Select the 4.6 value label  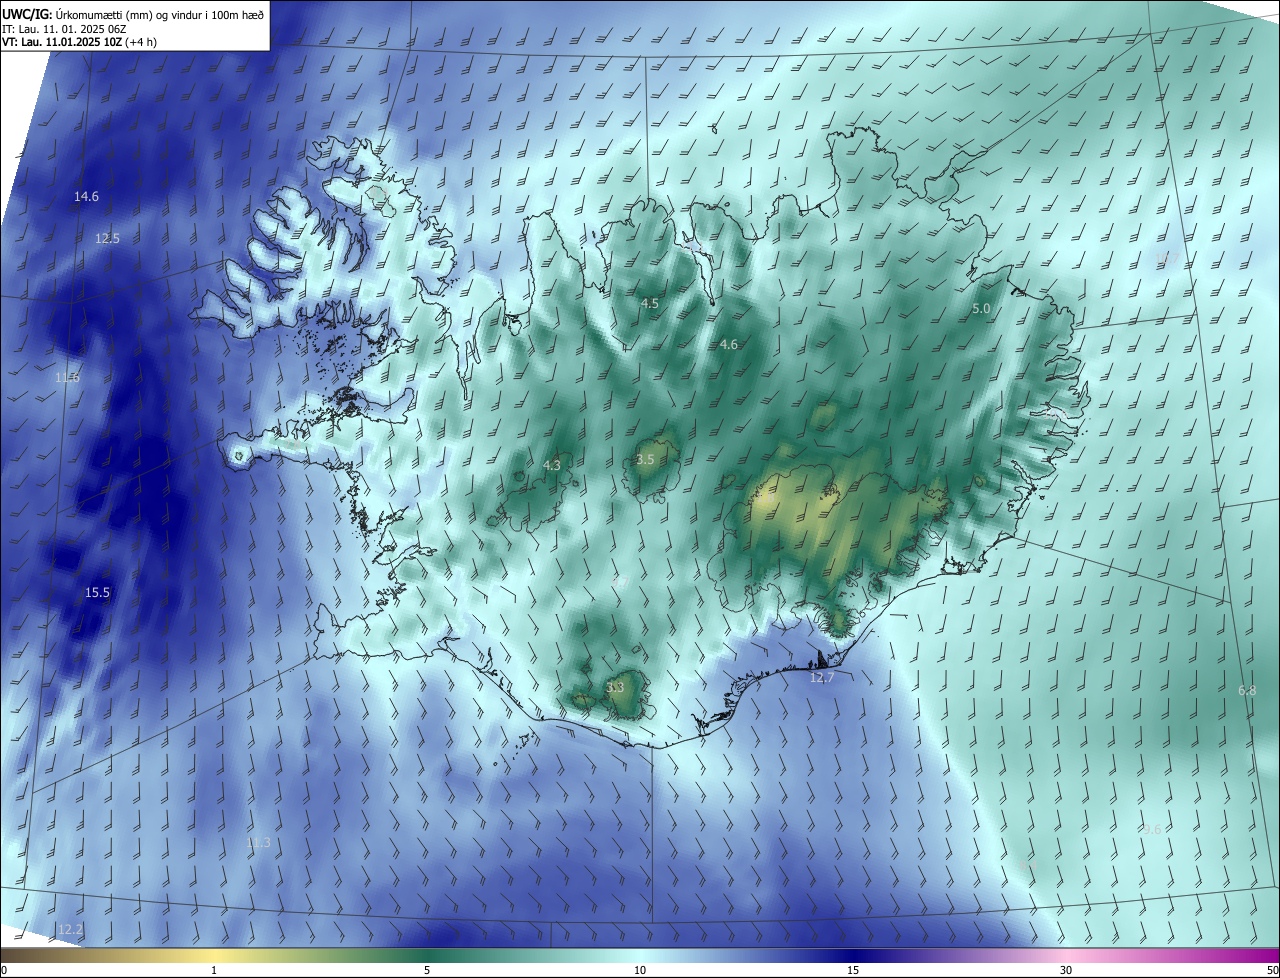[729, 345]
